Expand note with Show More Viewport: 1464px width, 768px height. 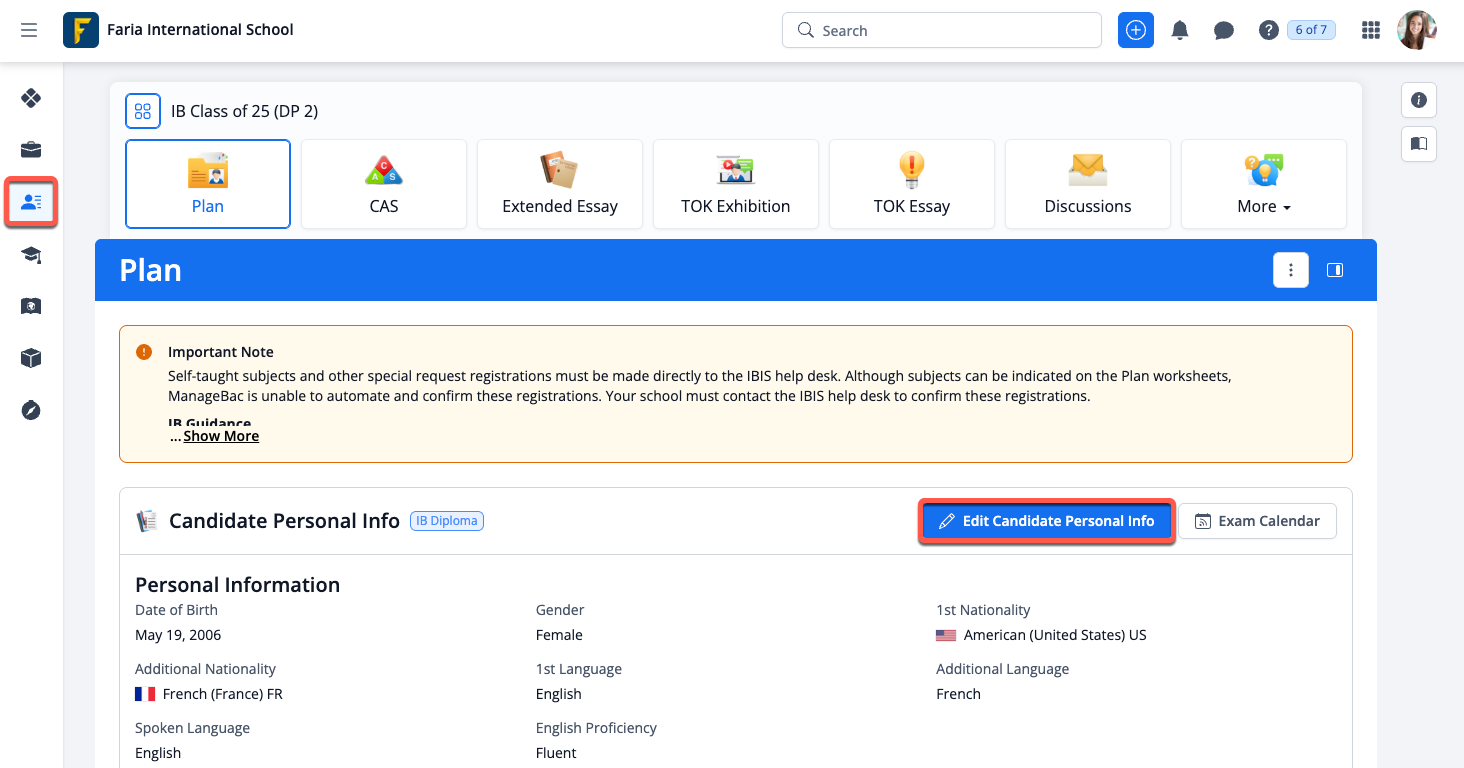pyautogui.click(x=221, y=436)
